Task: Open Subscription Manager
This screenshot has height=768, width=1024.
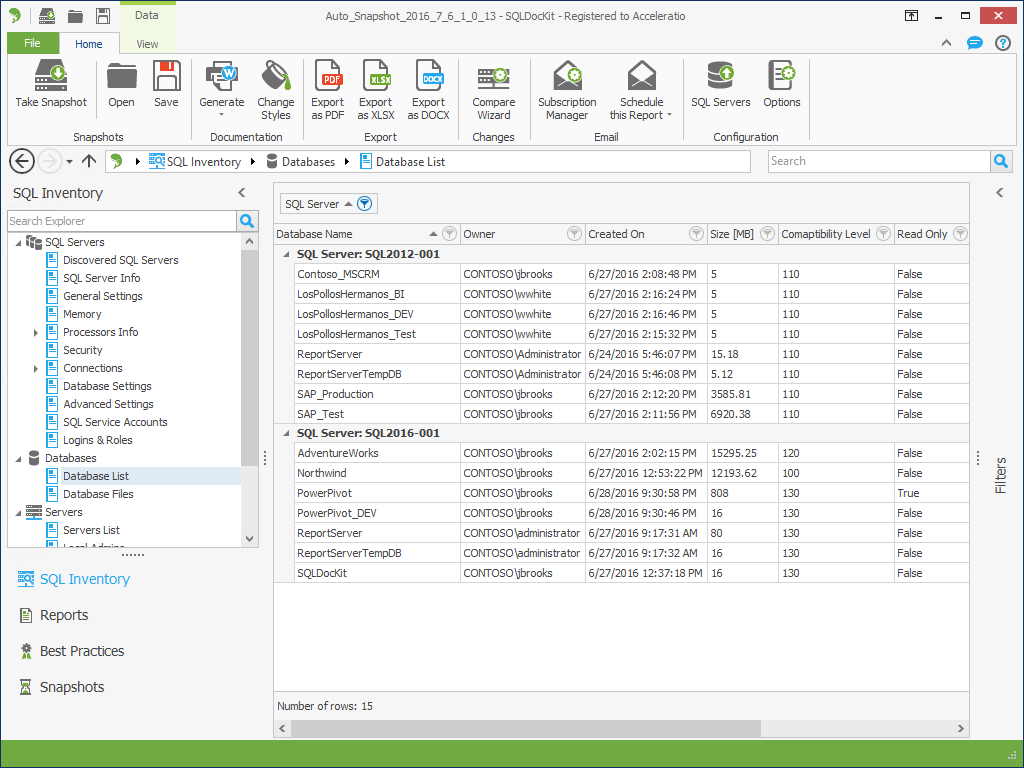Action: (567, 77)
